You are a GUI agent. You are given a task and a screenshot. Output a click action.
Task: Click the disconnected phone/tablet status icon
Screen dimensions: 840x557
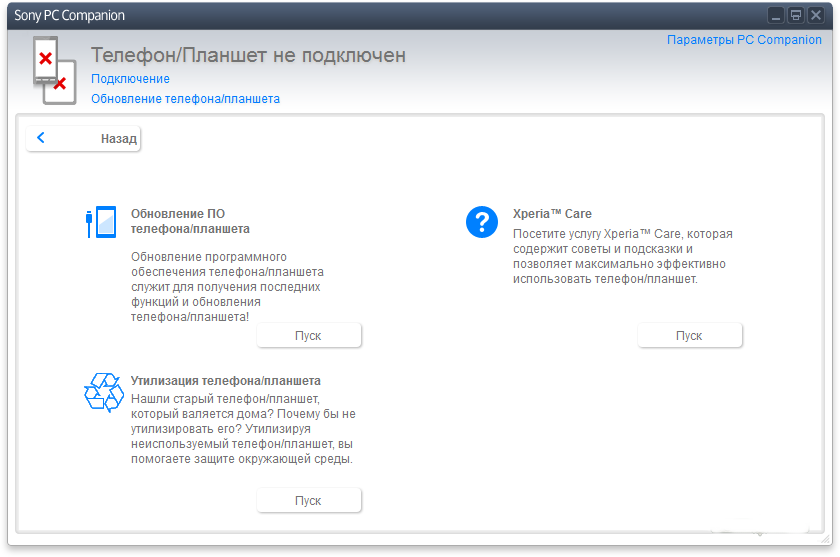pyautogui.click(x=54, y=70)
